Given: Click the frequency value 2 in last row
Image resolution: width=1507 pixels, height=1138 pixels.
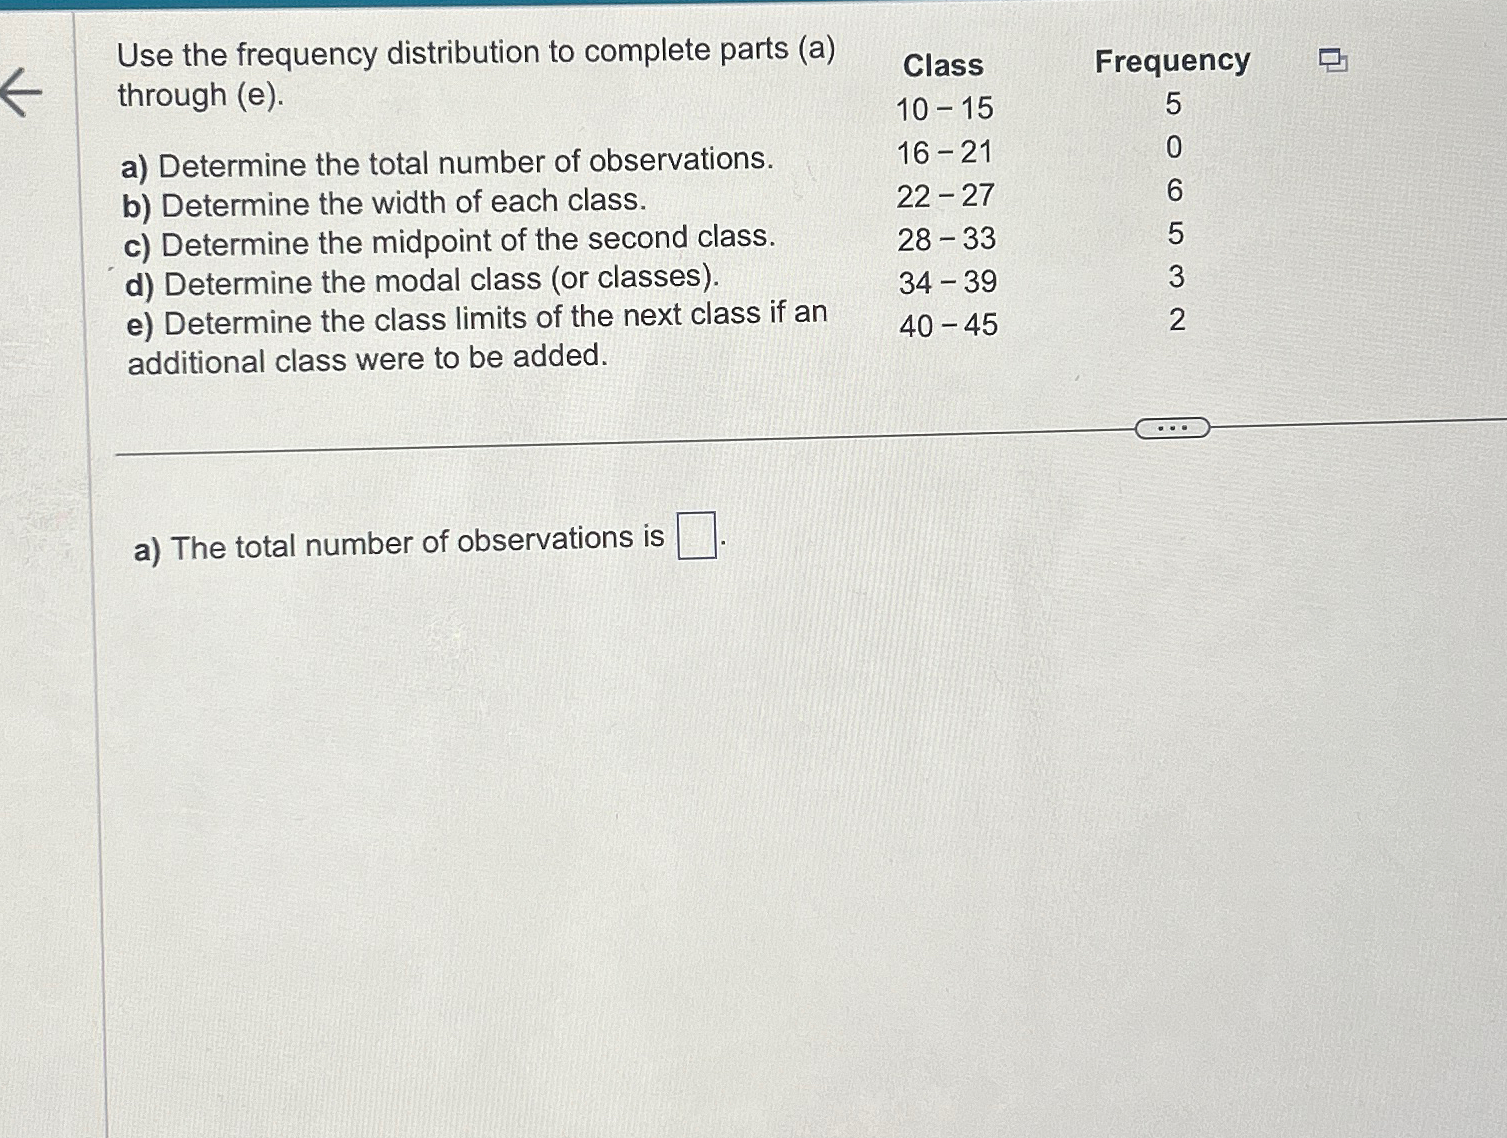Looking at the screenshot, I should [x=1177, y=320].
